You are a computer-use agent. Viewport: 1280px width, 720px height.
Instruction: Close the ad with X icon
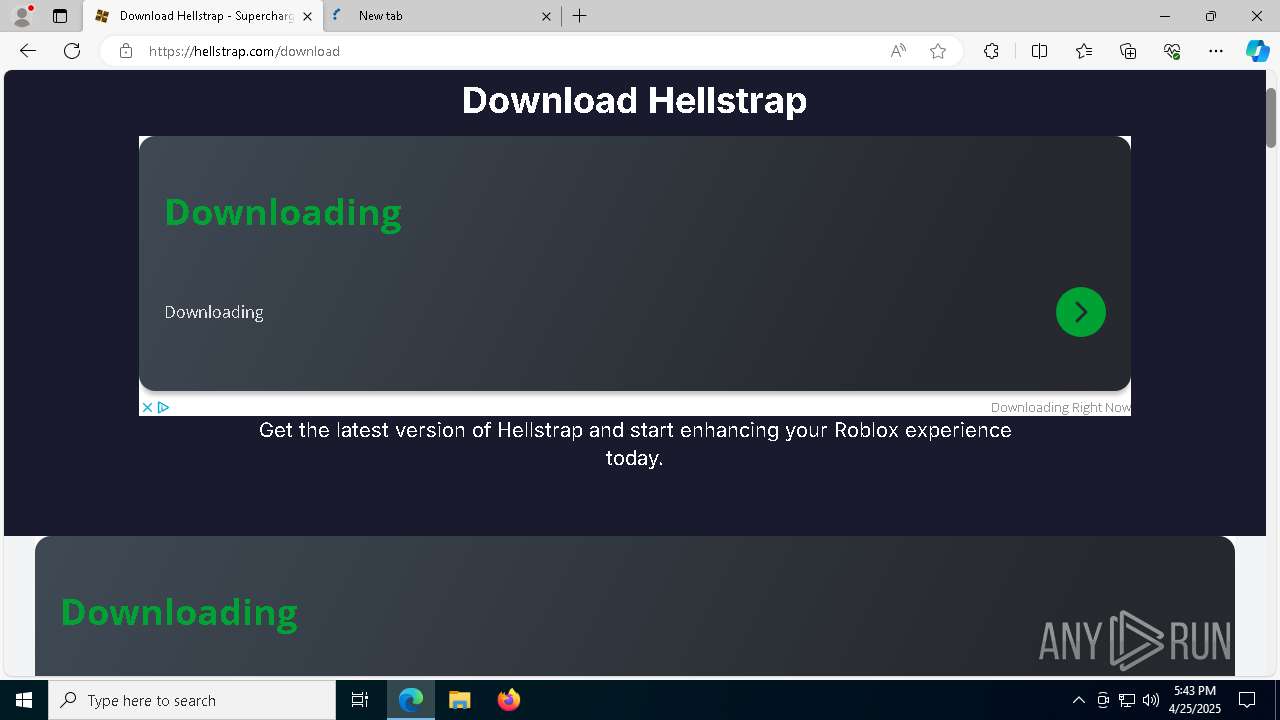coord(147,407)
